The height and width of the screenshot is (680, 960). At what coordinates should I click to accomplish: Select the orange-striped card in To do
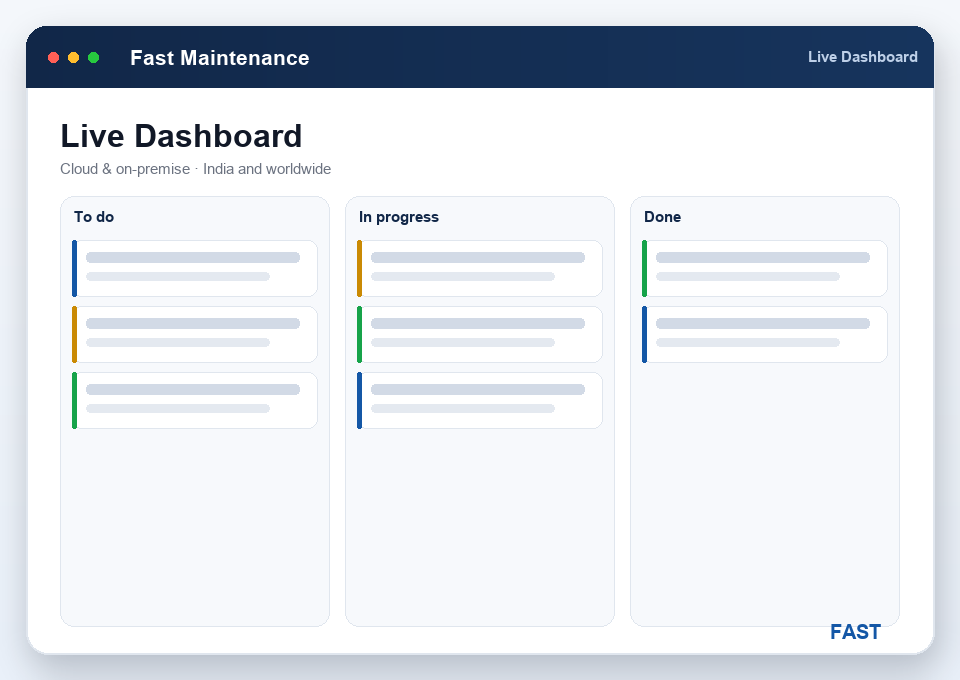tap(195, 335)
